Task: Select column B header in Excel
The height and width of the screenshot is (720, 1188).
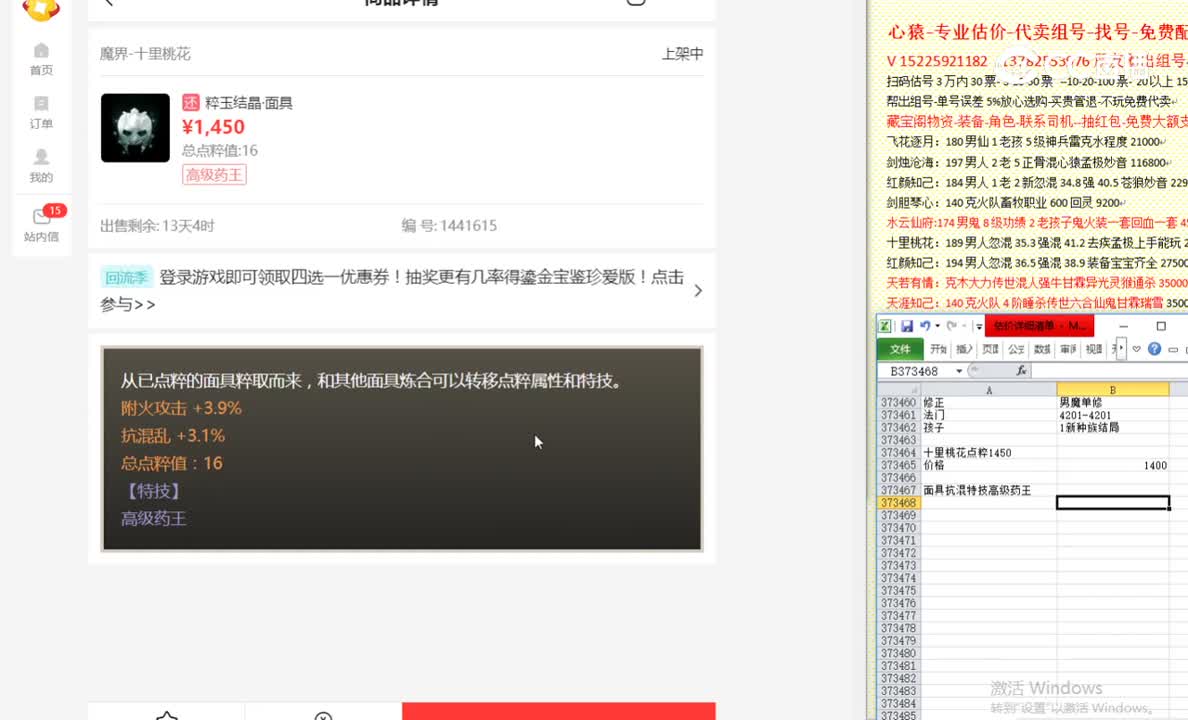Action: (1112, 390)
